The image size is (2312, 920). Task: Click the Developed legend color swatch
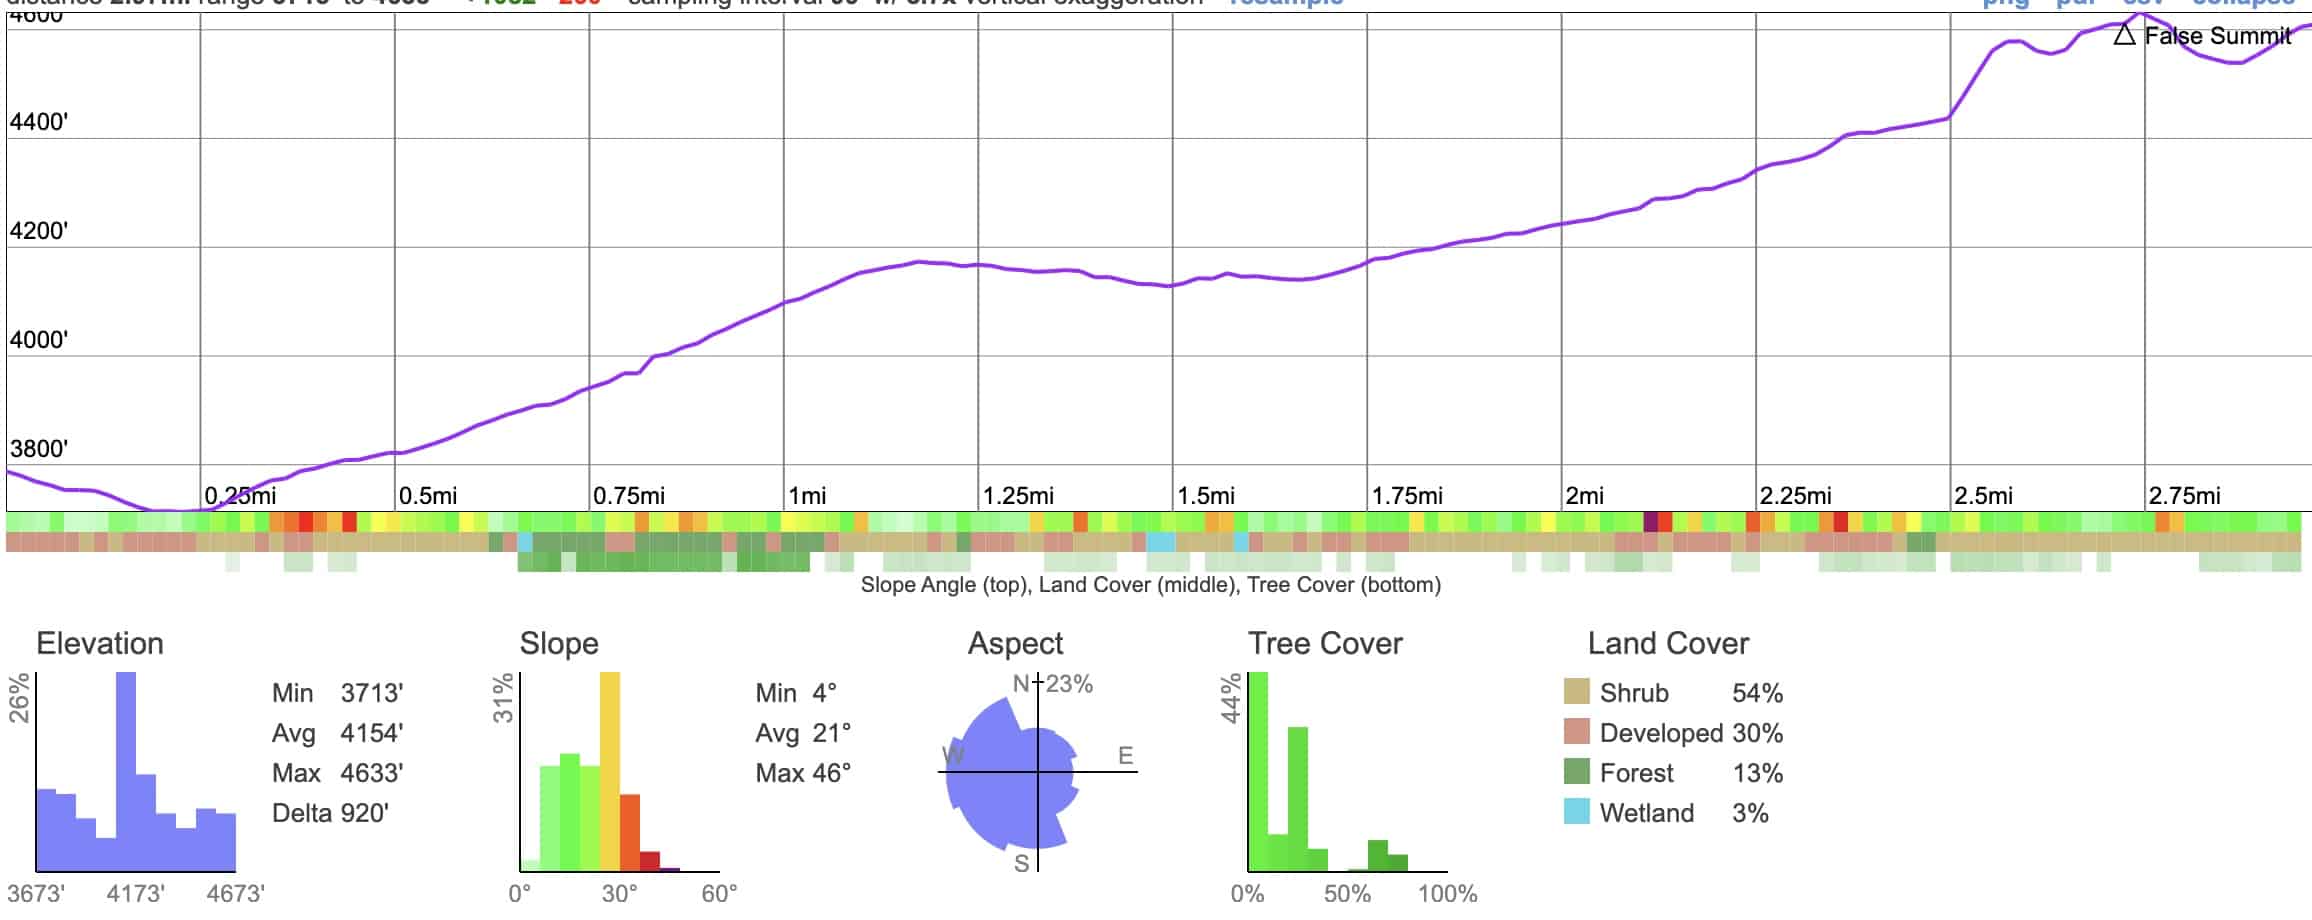point(1576,732)
